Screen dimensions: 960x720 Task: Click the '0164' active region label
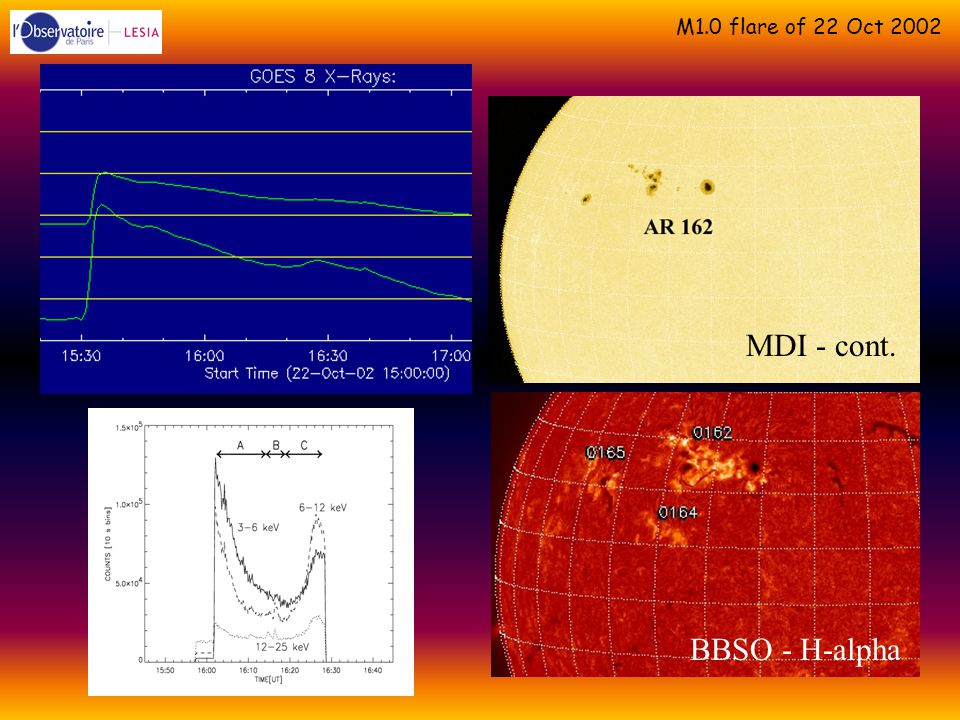pos(678,512)
